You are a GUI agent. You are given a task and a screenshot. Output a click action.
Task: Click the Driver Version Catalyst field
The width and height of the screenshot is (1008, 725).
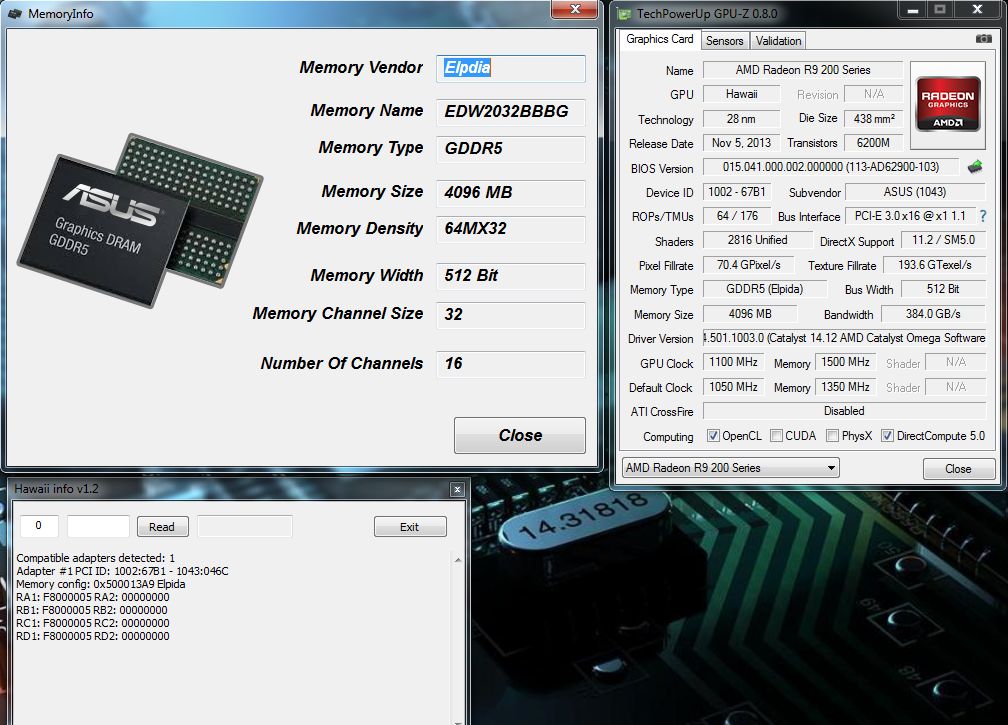[844, 338]
